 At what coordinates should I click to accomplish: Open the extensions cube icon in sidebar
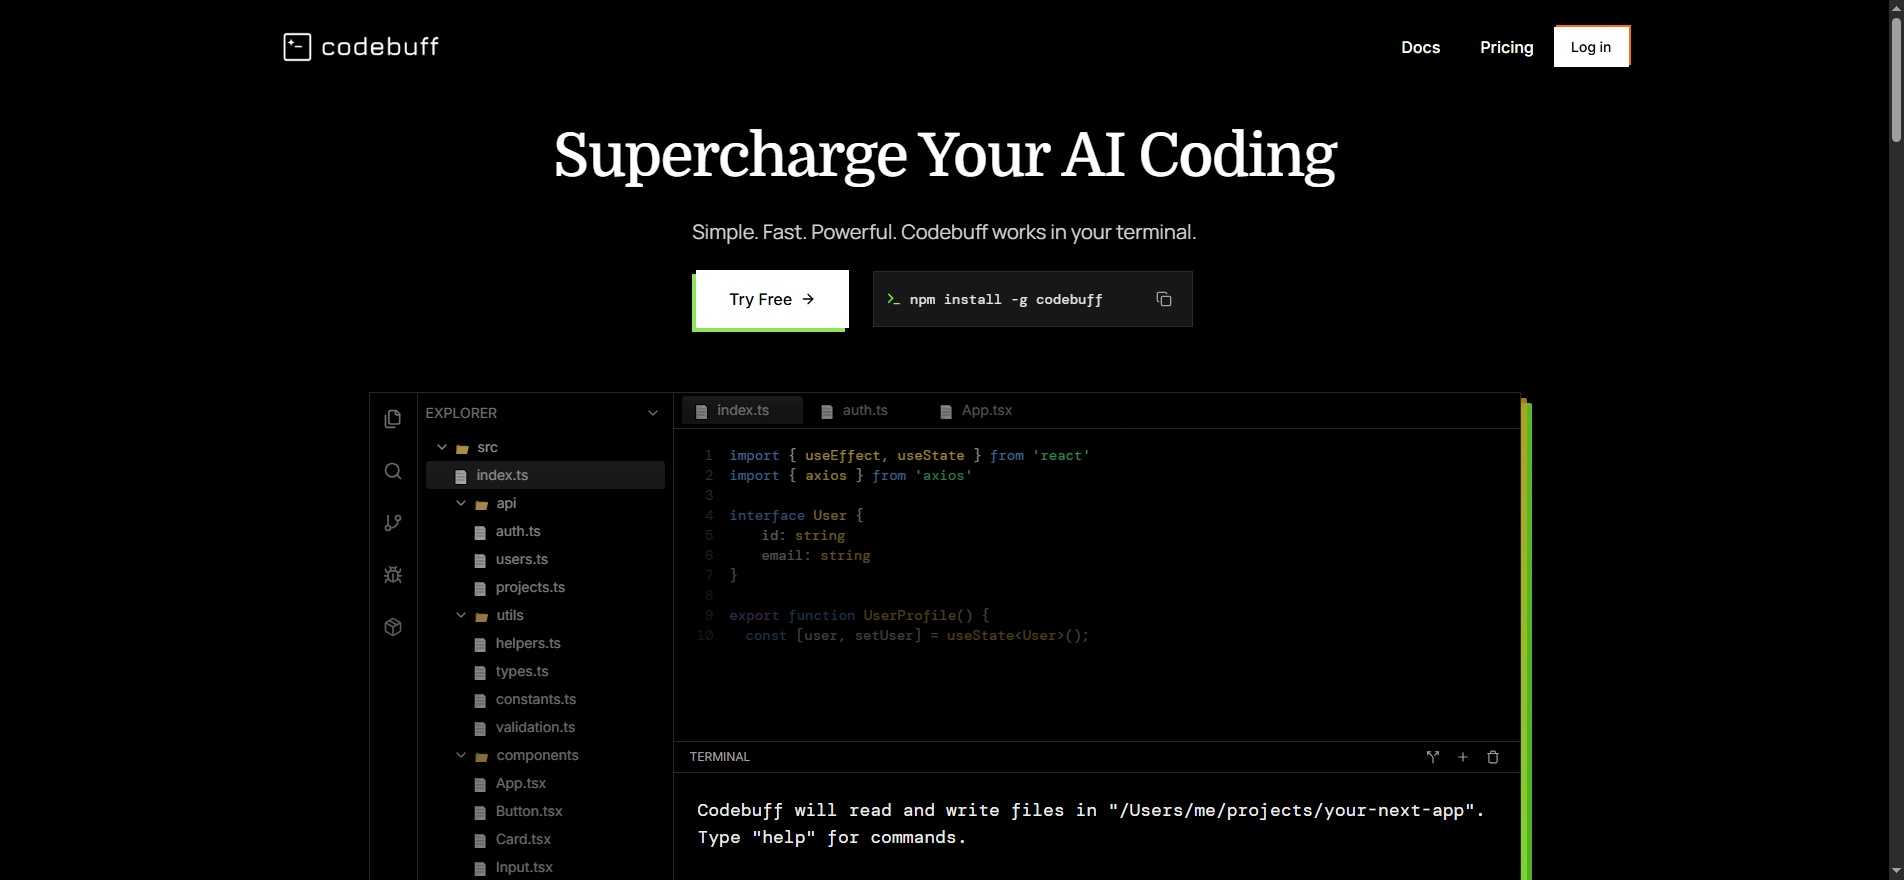click(x=393, y=627)
